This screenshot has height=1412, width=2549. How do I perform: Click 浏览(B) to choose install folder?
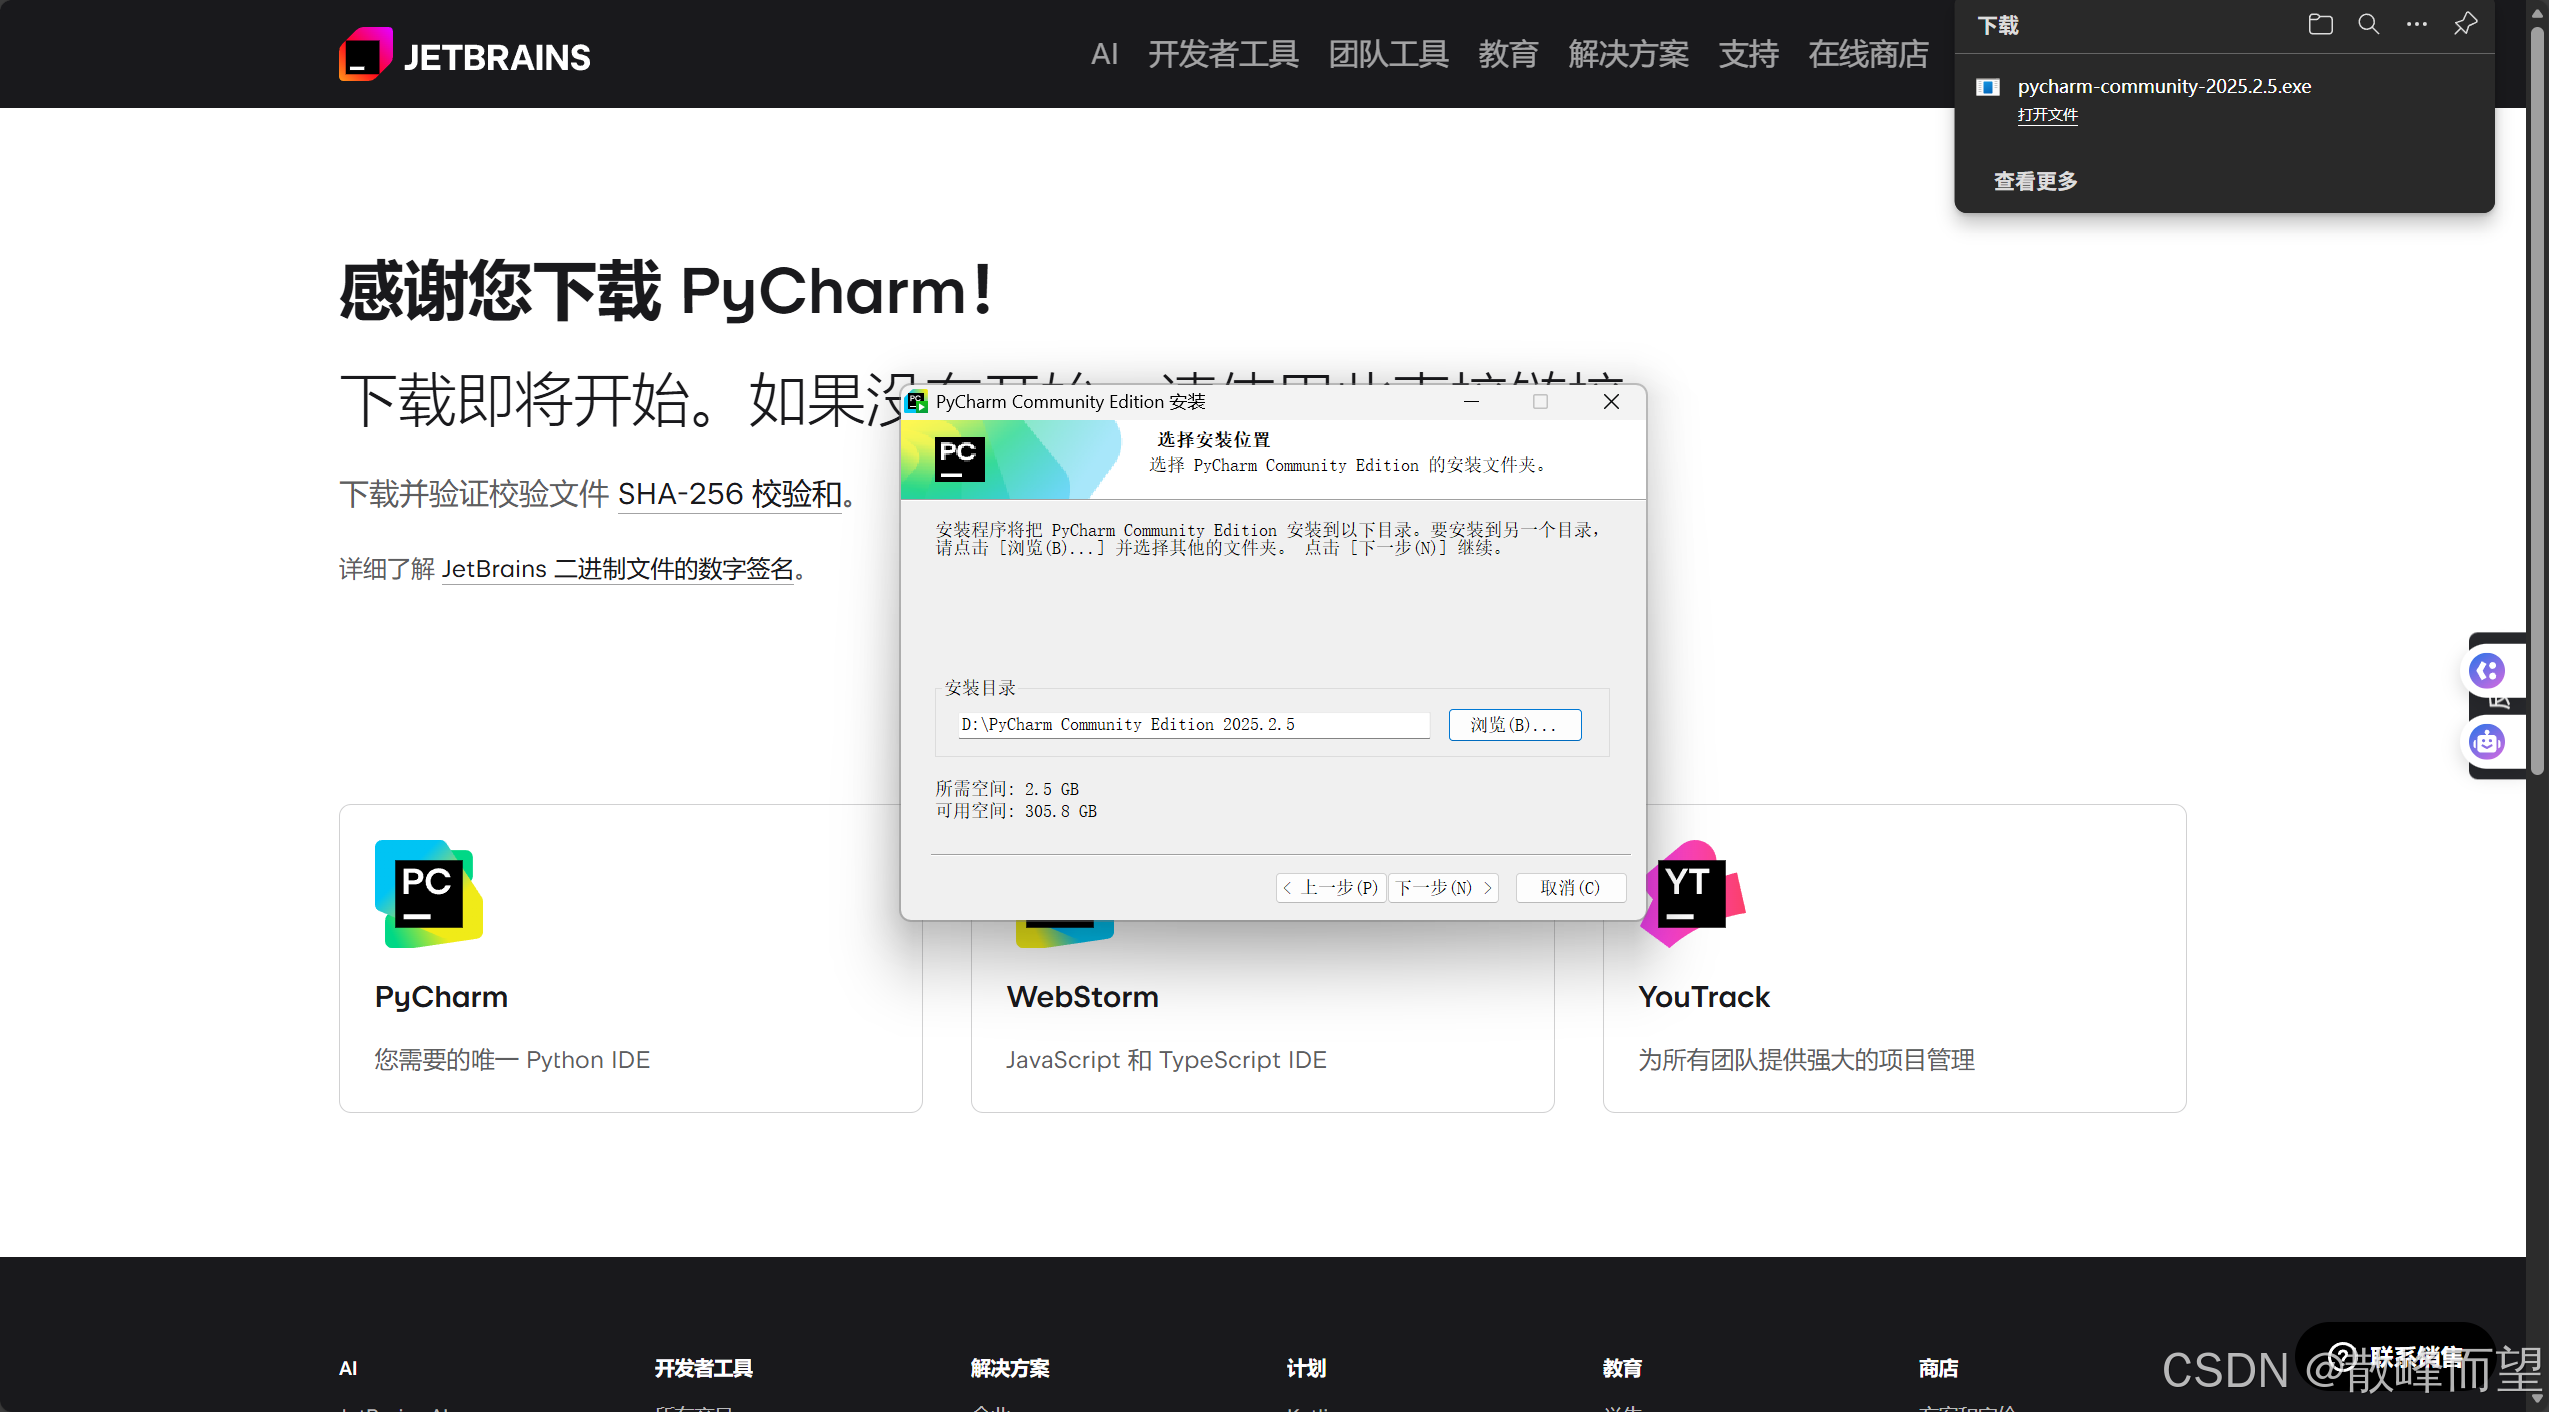1513,724
